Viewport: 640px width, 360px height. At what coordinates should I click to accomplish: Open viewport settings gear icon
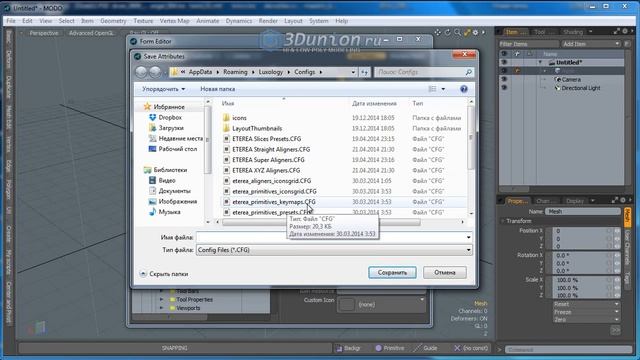coord(476,32)
